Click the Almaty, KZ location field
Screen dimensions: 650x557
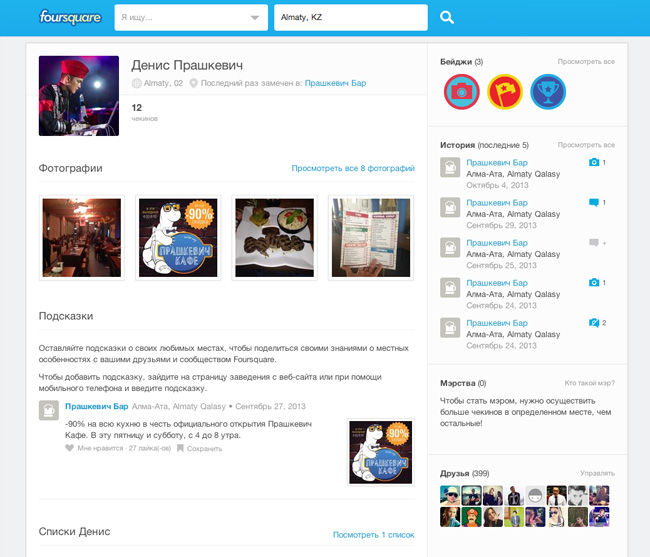coord(351,17)
